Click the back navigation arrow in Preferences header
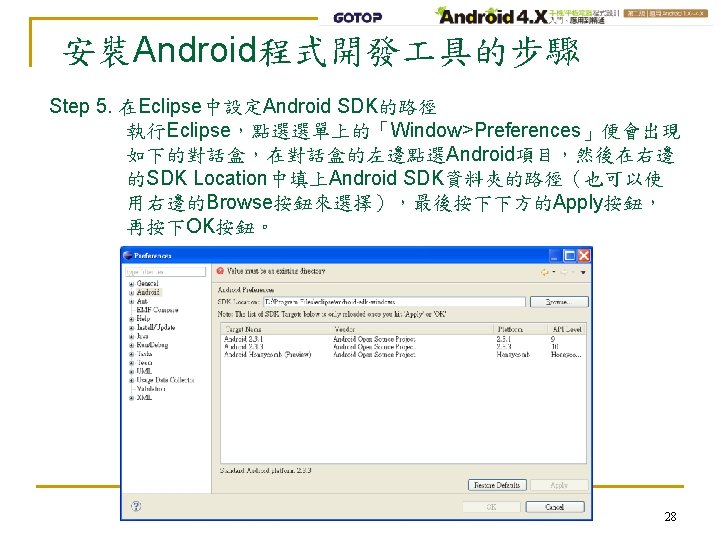720x540 pixels. [545, 272]
